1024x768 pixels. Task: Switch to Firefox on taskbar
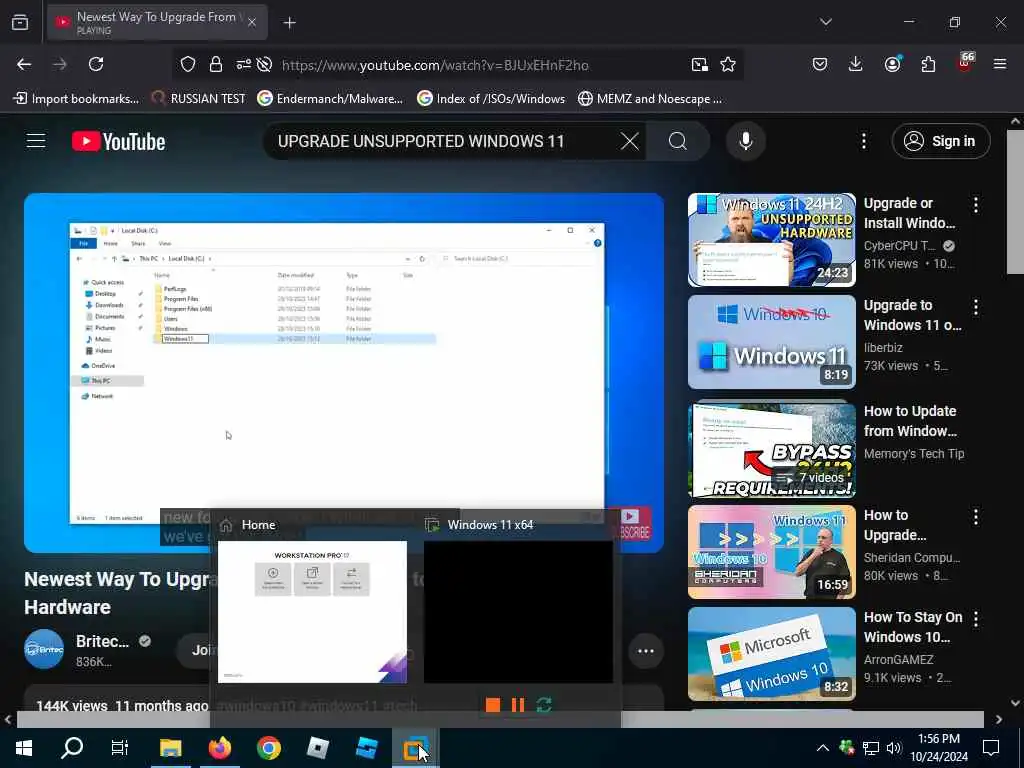(220, 748)
